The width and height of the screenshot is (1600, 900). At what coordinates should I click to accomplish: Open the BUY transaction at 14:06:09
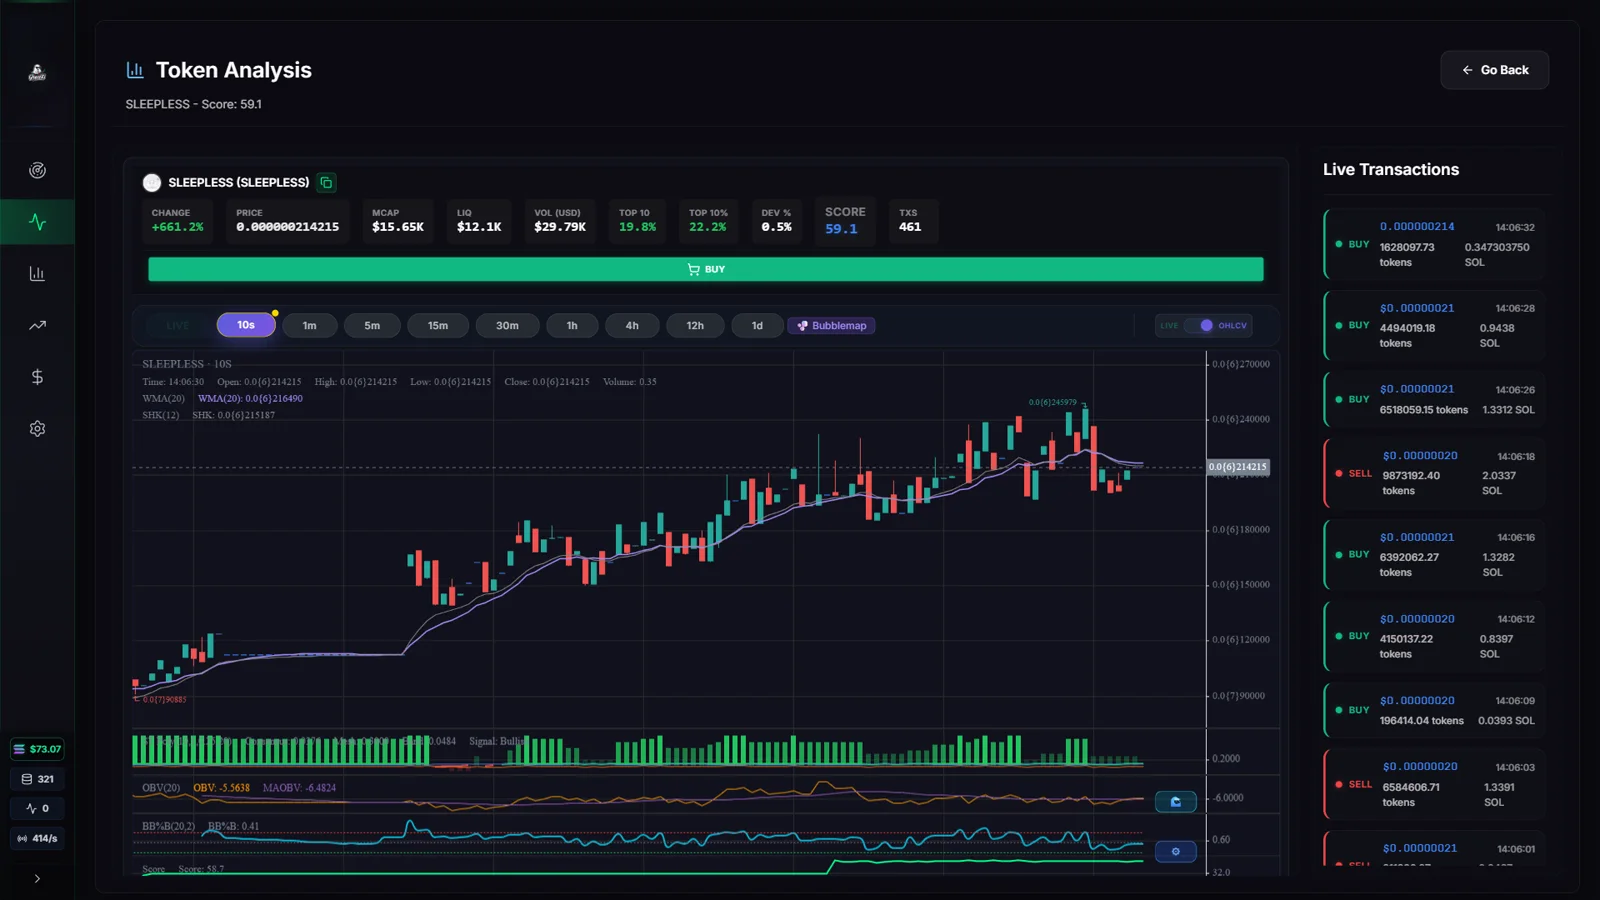point(1435,710)
